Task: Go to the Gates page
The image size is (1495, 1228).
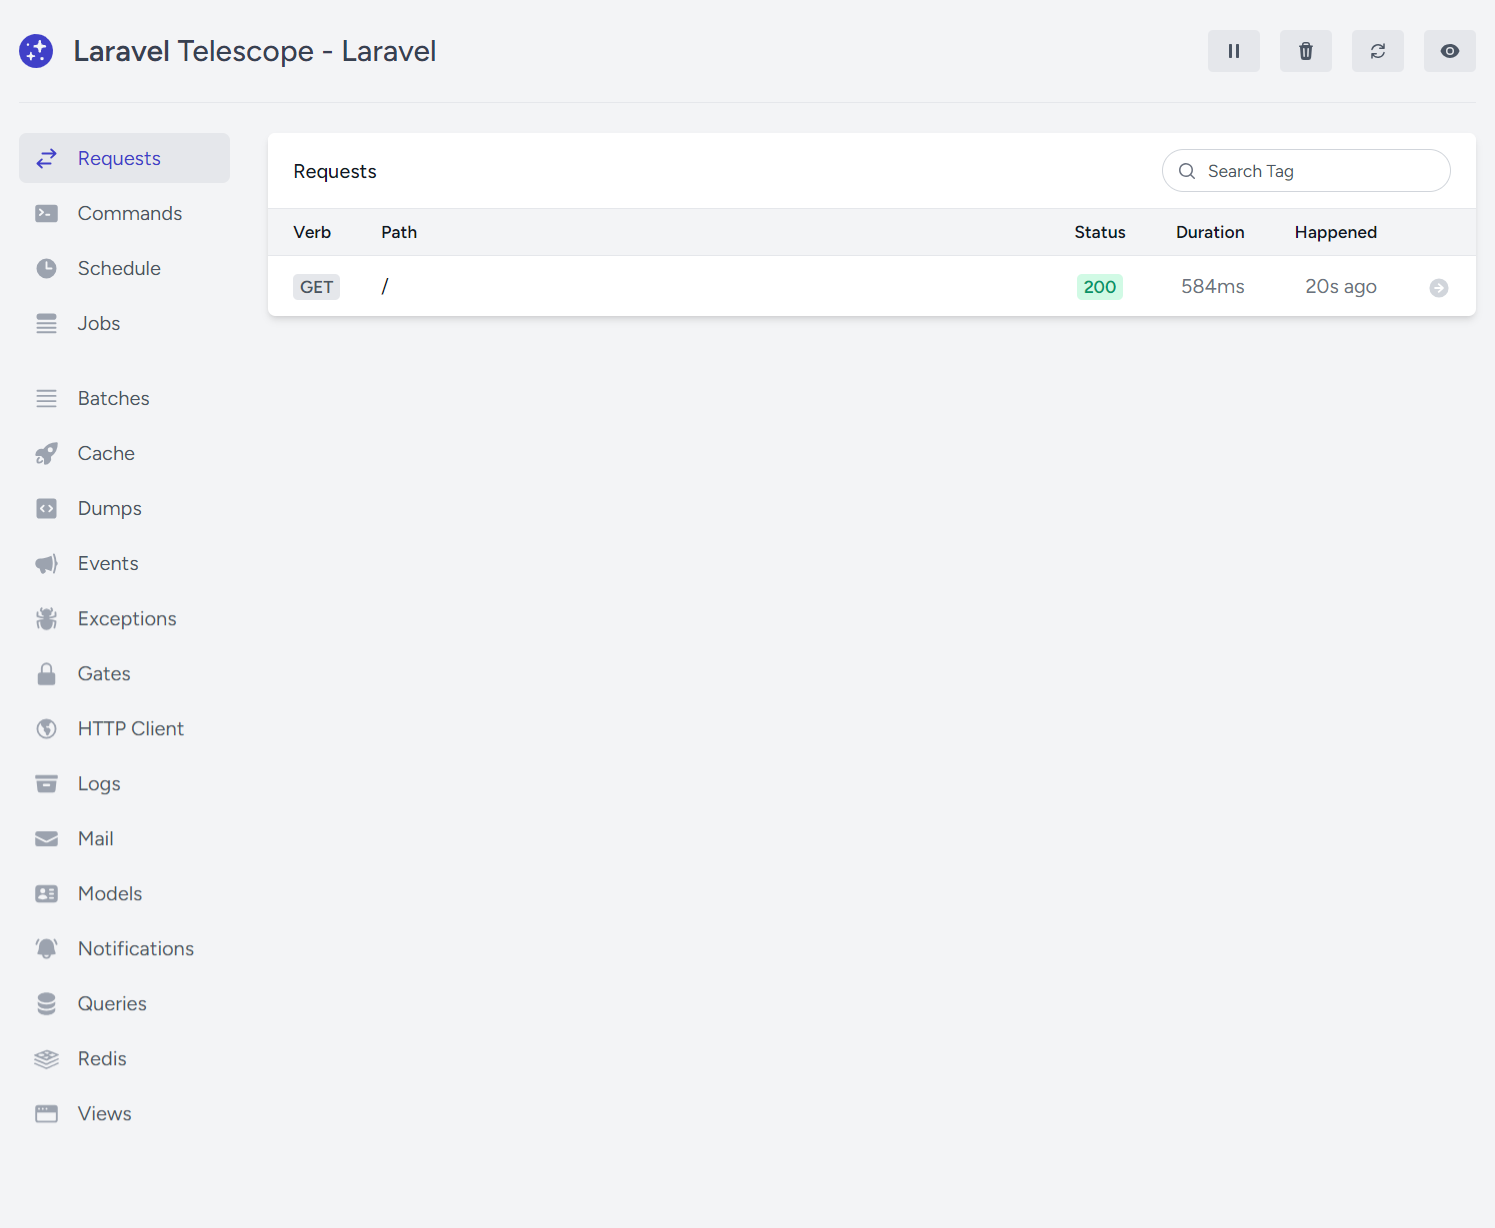Action: (x=104, y=673)
